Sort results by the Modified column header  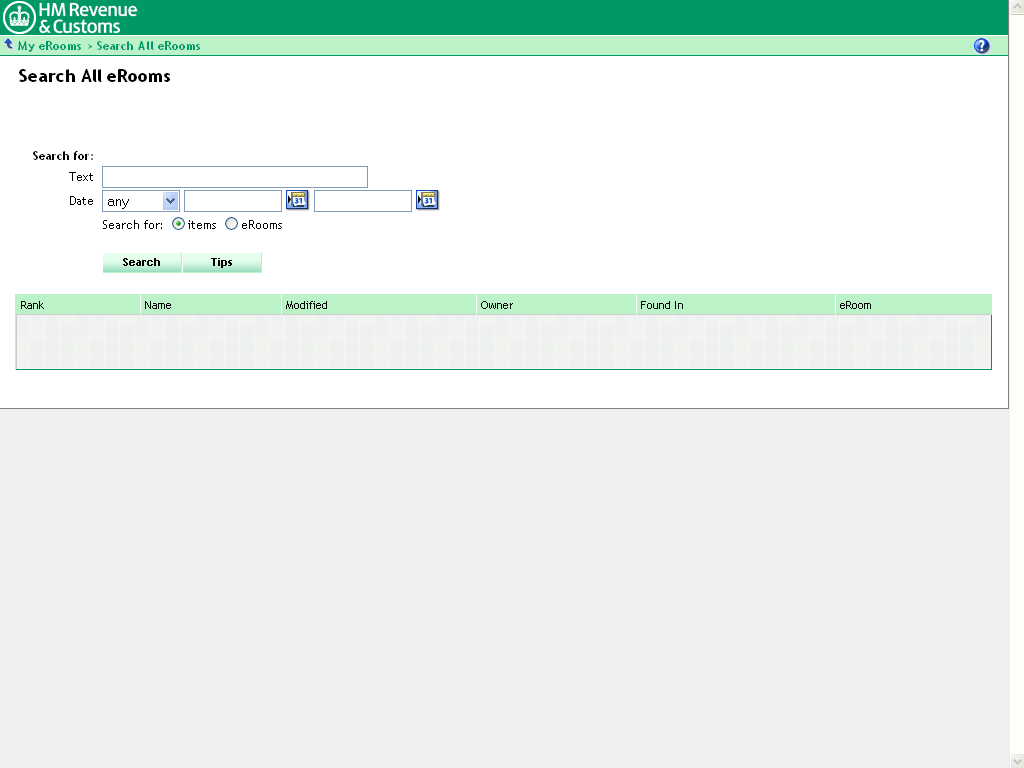click(306, 305)
